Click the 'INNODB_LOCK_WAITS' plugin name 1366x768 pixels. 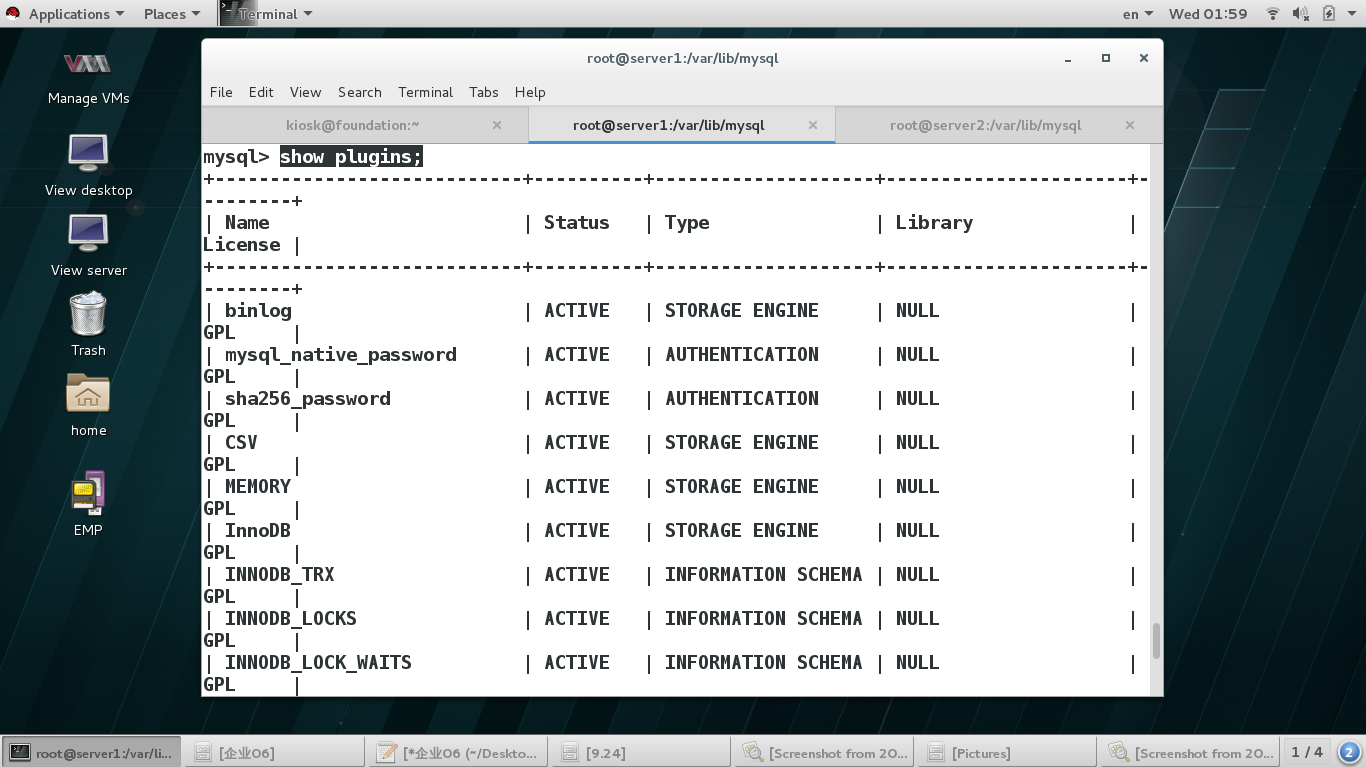tap(318, 663)
